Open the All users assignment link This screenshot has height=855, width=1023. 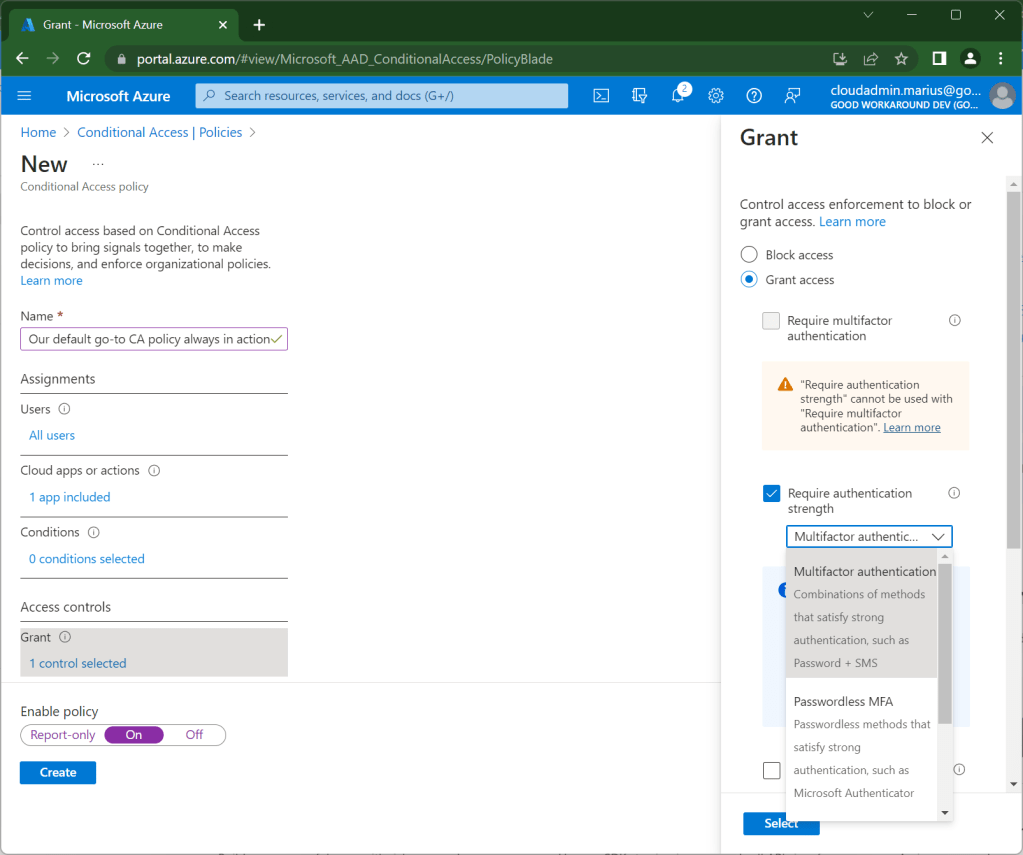tap(52, 435)
